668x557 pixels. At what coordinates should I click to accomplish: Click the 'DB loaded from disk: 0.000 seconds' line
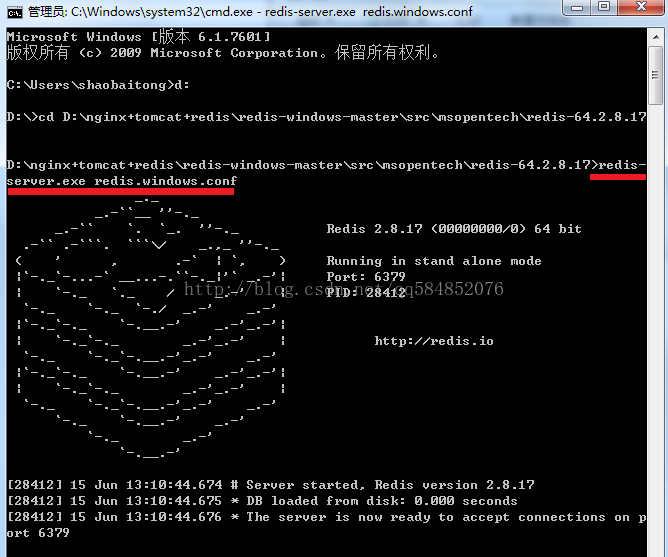coord(262,501)
